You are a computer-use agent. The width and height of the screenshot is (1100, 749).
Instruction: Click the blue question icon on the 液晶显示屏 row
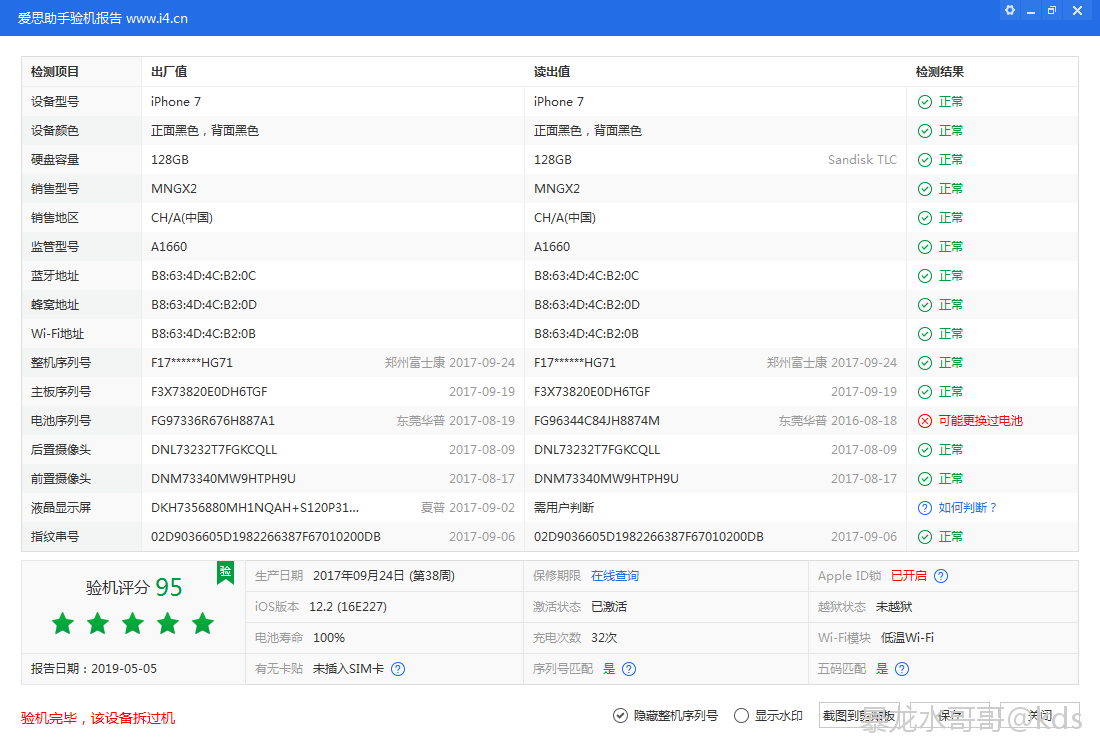pos(924,507)
